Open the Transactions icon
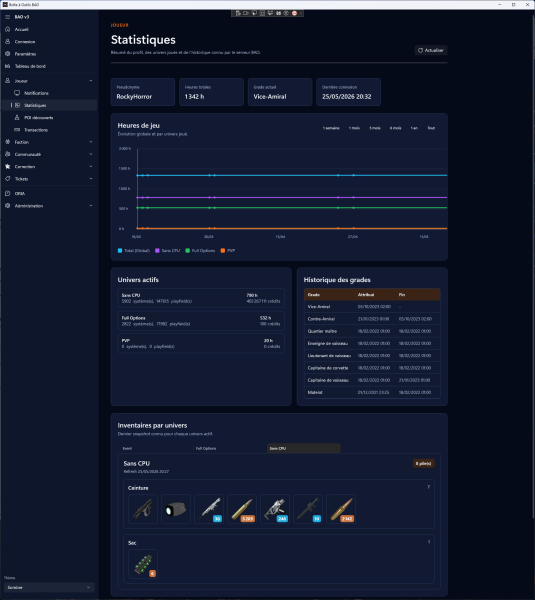This screenshot has width=535, height=600. (17, 130)
